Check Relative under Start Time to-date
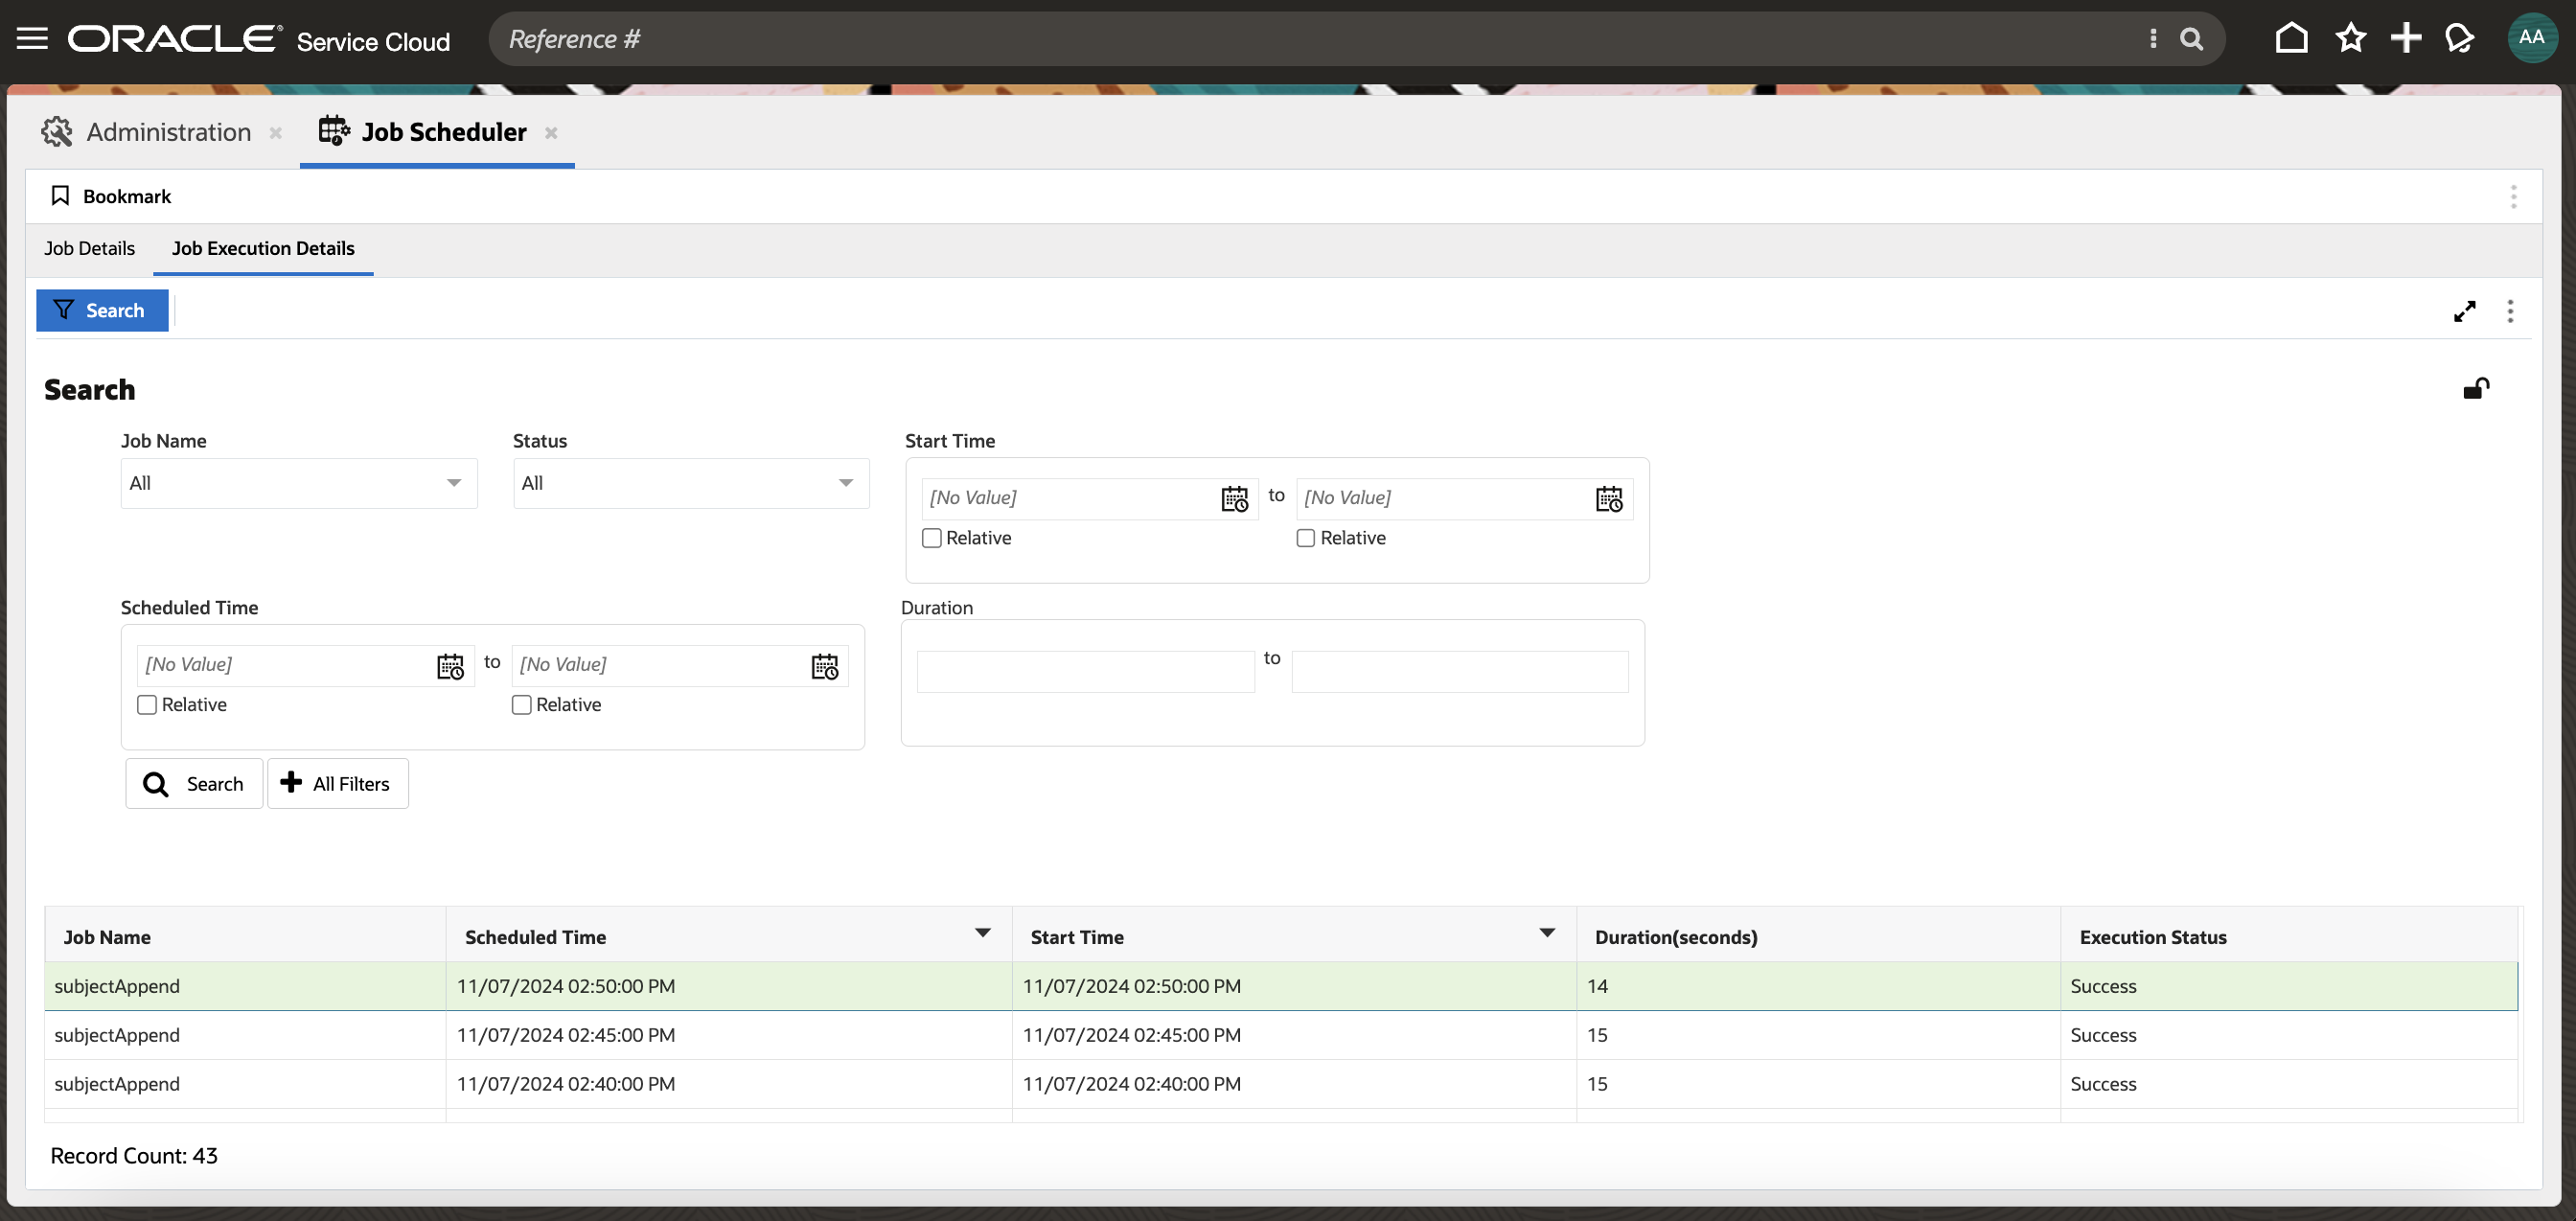 (1306, 538)
